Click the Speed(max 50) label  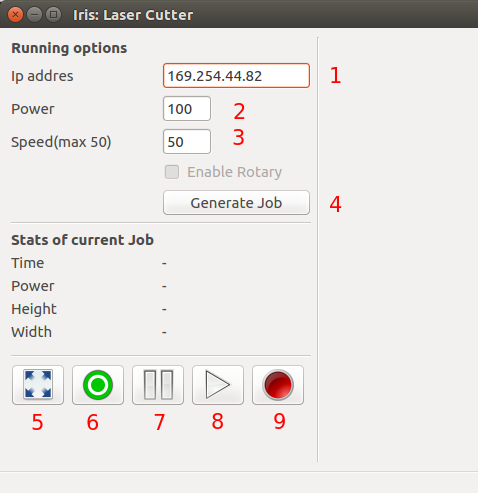[x=61, y=142]
